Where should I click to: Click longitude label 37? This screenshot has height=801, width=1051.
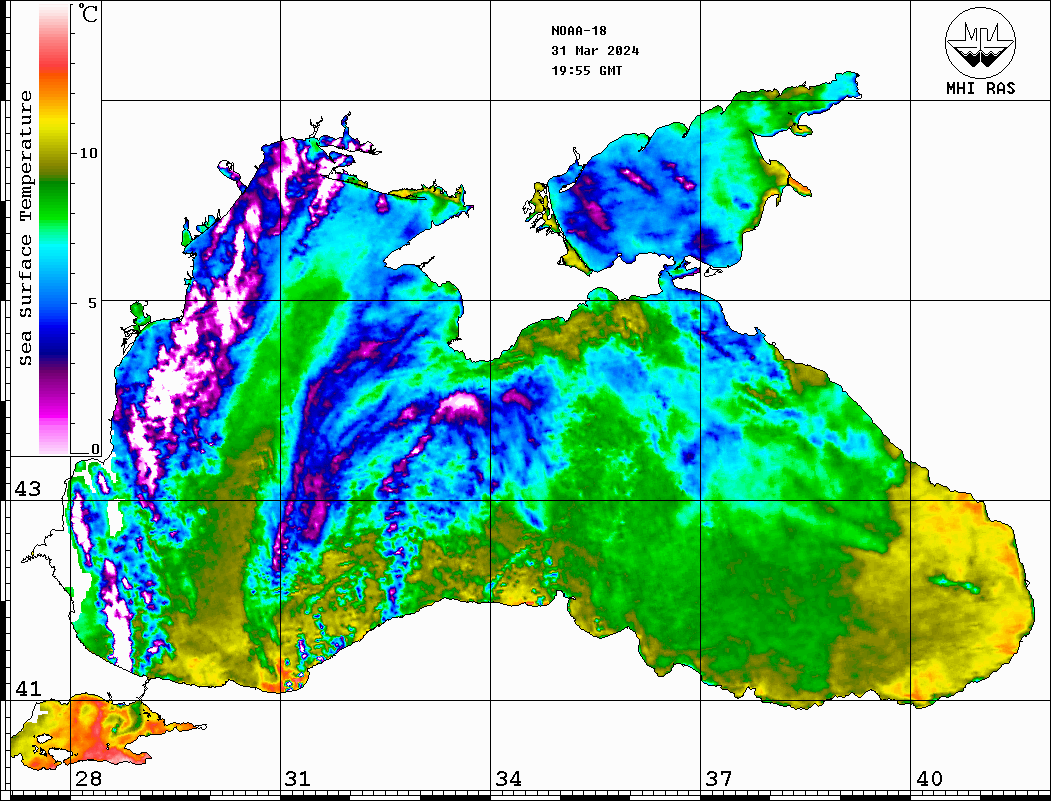coord(719,778)
